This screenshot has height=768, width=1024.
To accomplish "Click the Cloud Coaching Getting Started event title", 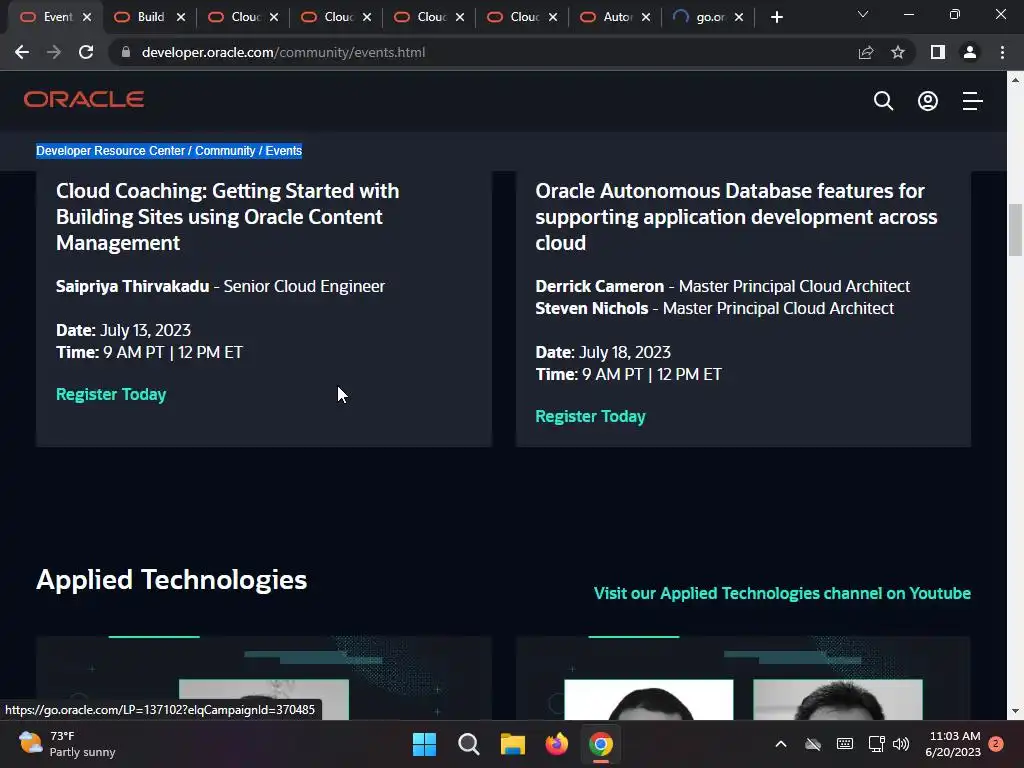I will pyautogui.click(x=227, y=217).
